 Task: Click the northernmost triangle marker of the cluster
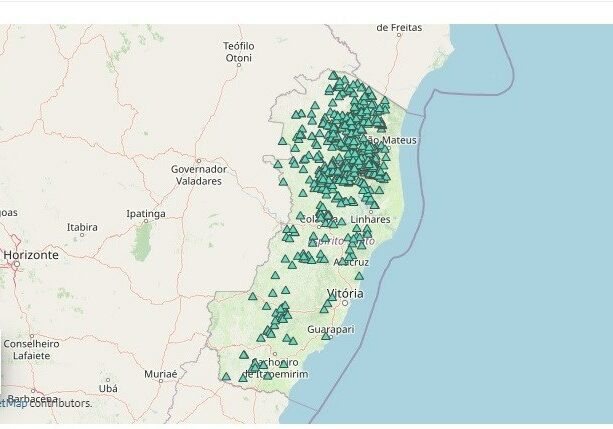334,74
